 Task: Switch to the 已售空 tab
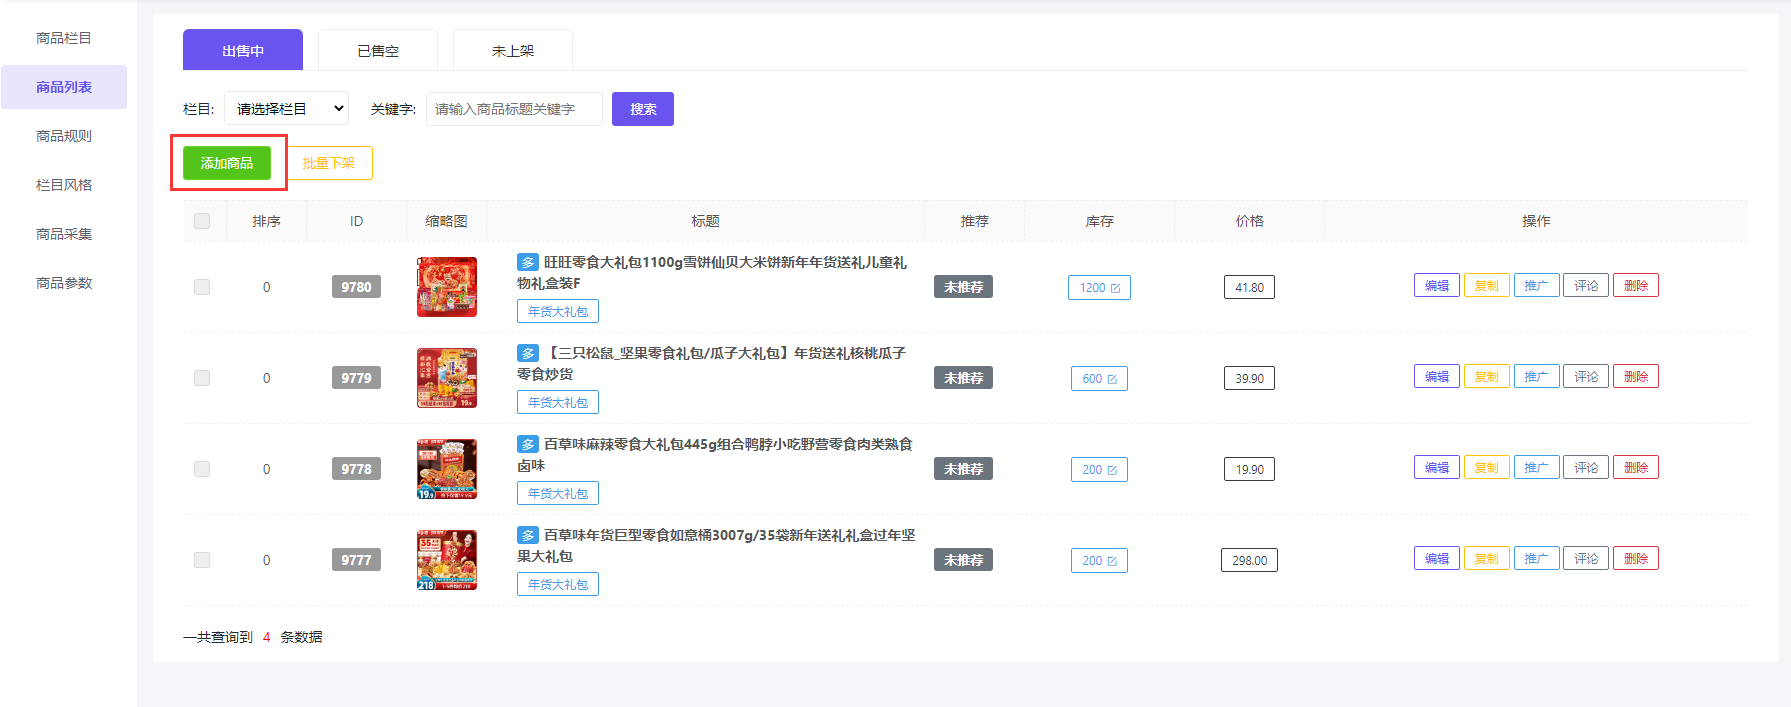[378, 51]
